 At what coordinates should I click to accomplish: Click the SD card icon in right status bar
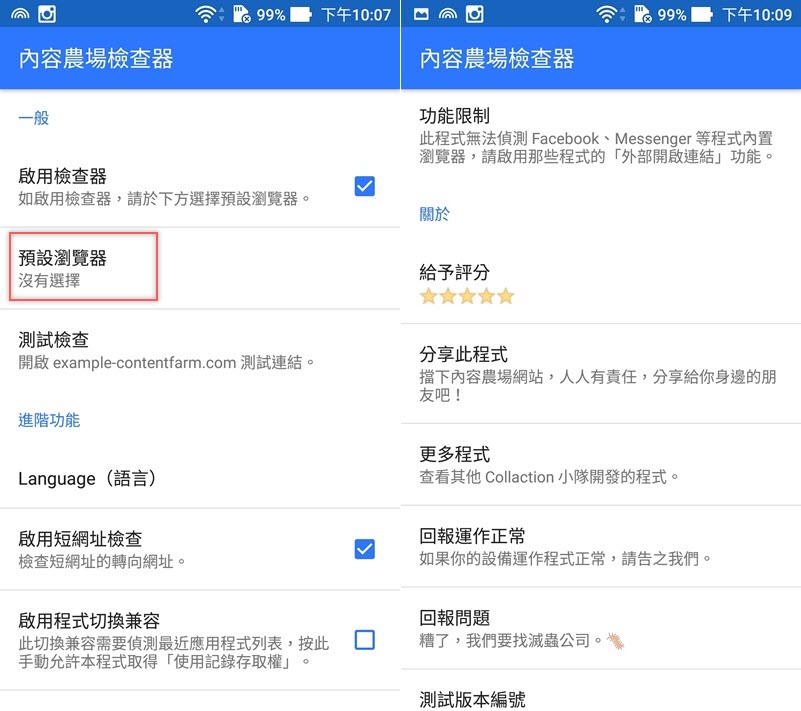click(x=643, y=14)
